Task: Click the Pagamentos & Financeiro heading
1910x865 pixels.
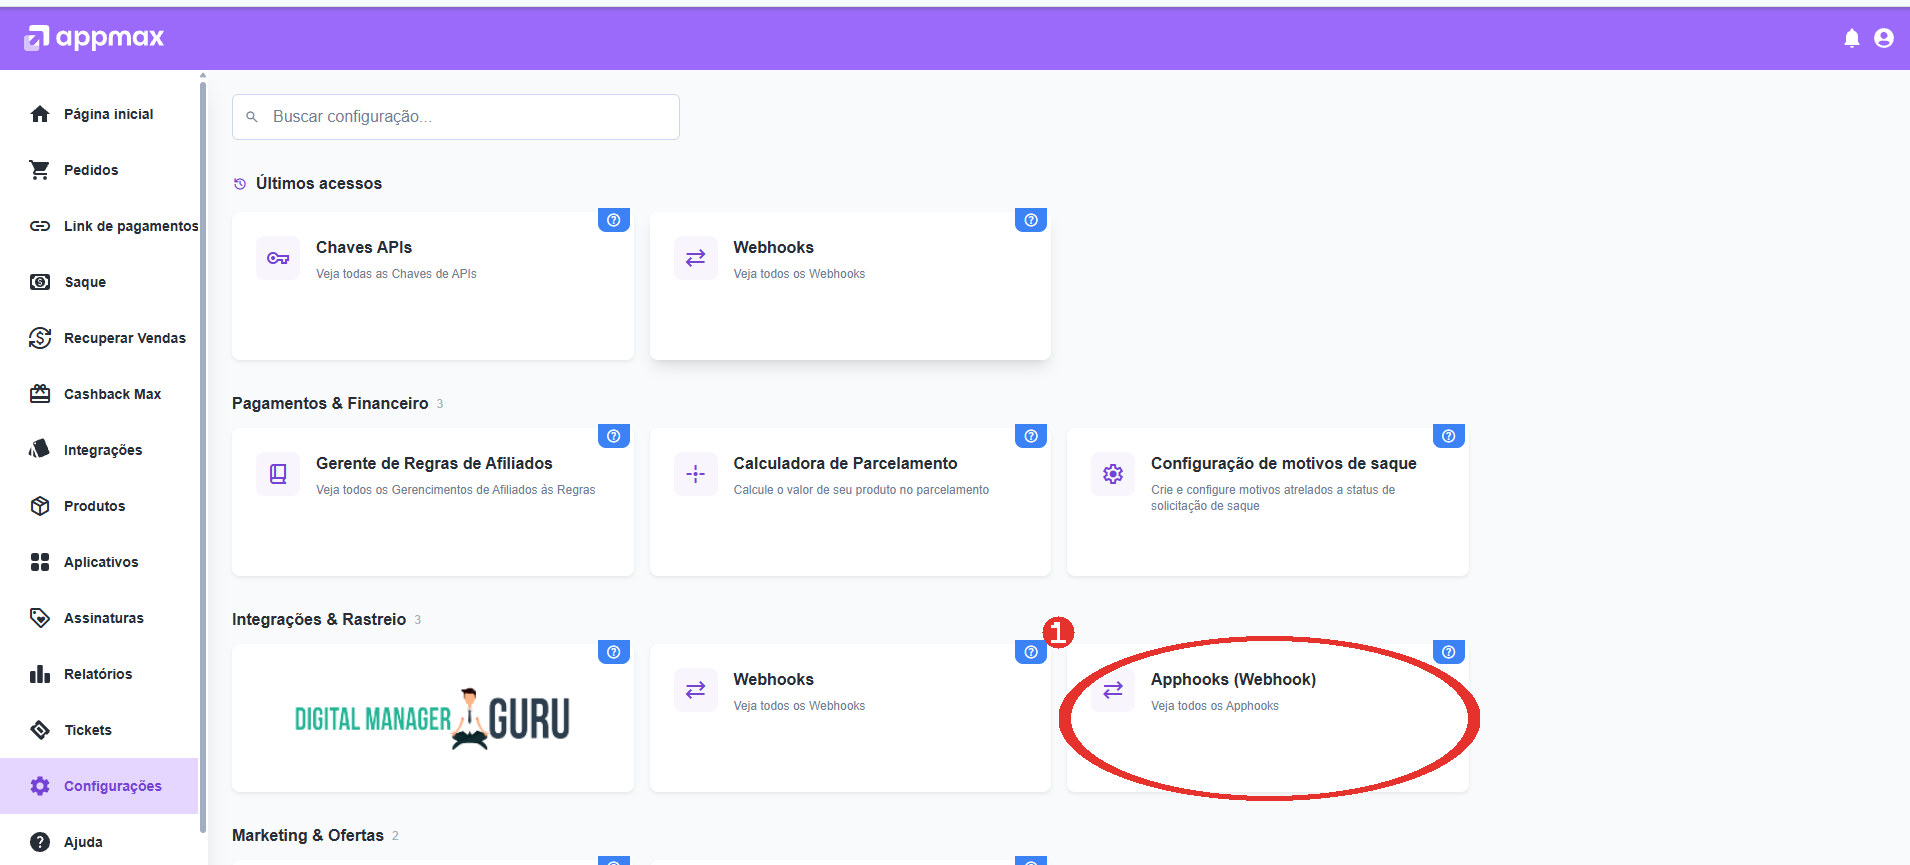Action: [330, 404]
